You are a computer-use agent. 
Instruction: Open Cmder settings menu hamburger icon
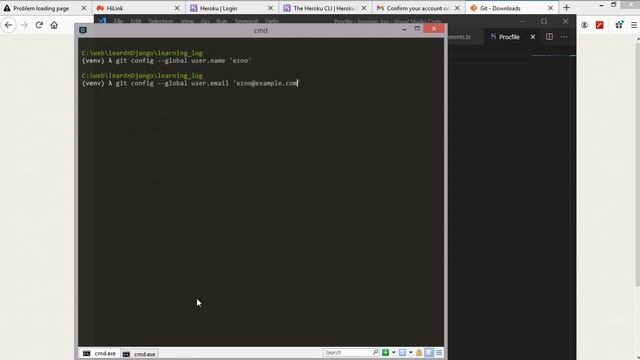click(439, 352)
